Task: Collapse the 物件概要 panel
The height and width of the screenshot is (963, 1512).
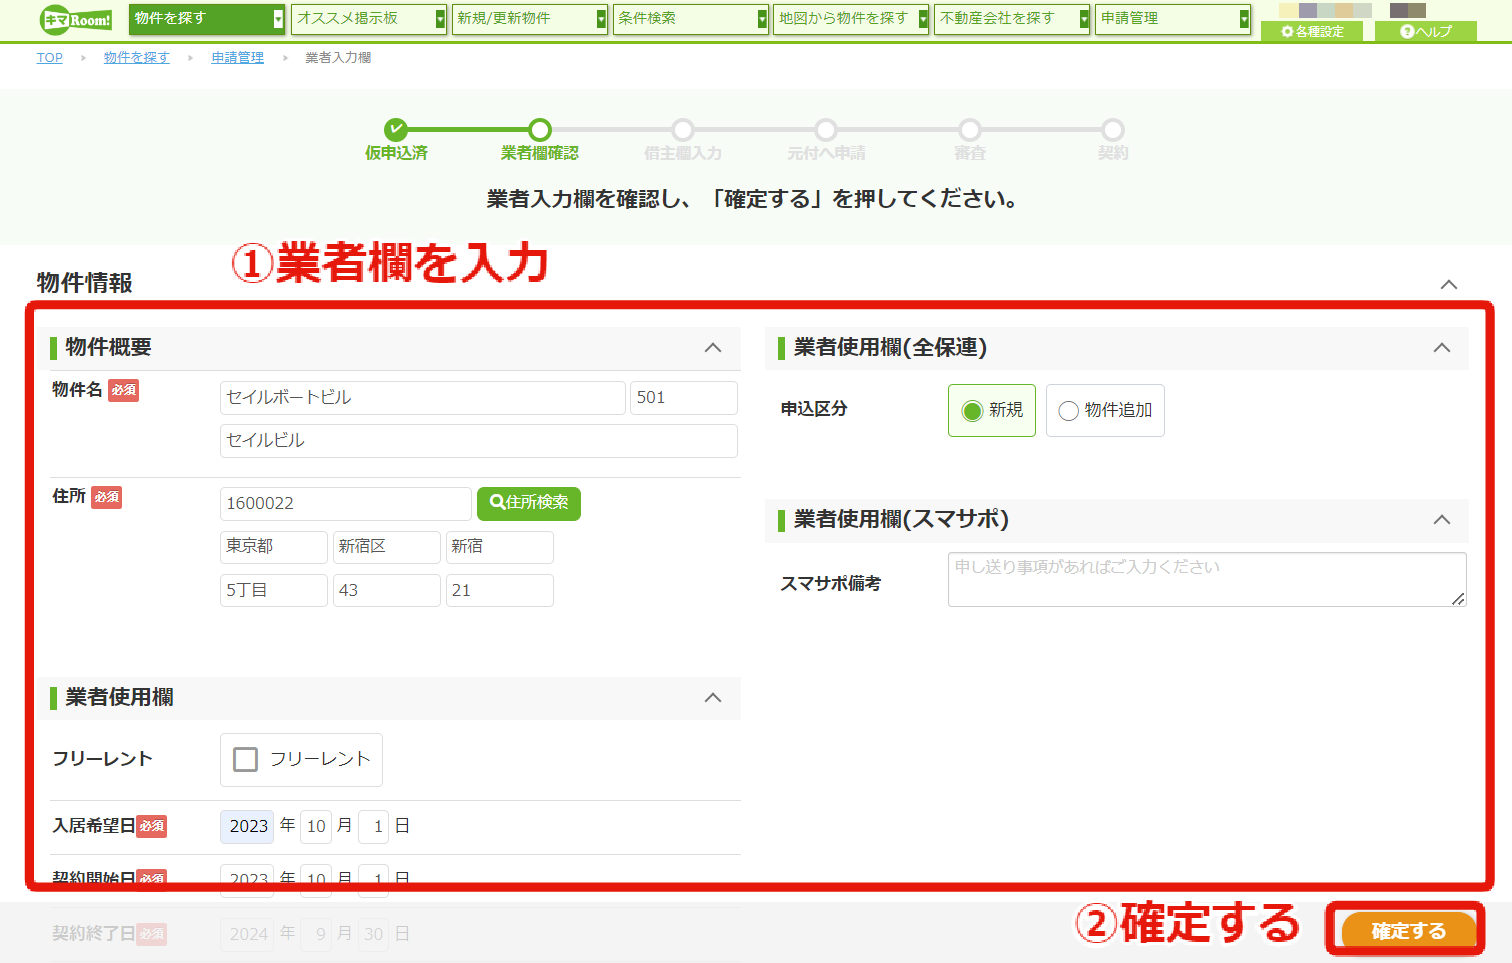Action: [713, 348]
